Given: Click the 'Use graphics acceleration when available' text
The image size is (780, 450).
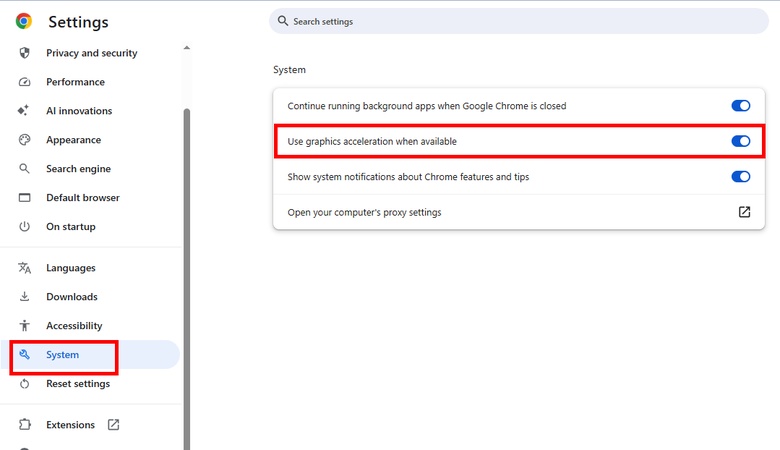Looking at the screenshot, I should [372, 141].
